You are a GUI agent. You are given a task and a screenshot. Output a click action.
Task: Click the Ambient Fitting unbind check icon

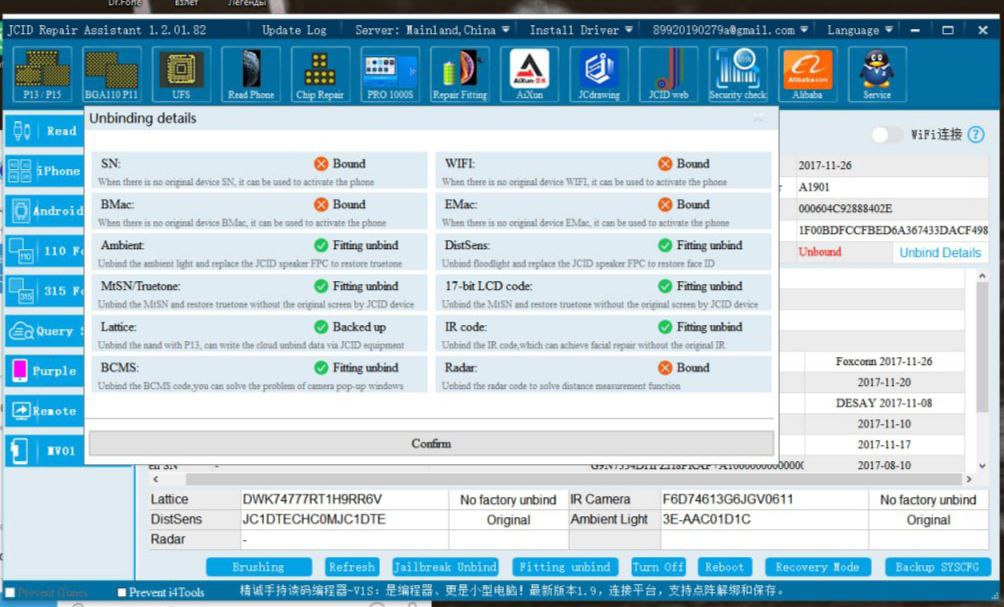(321, 245)
